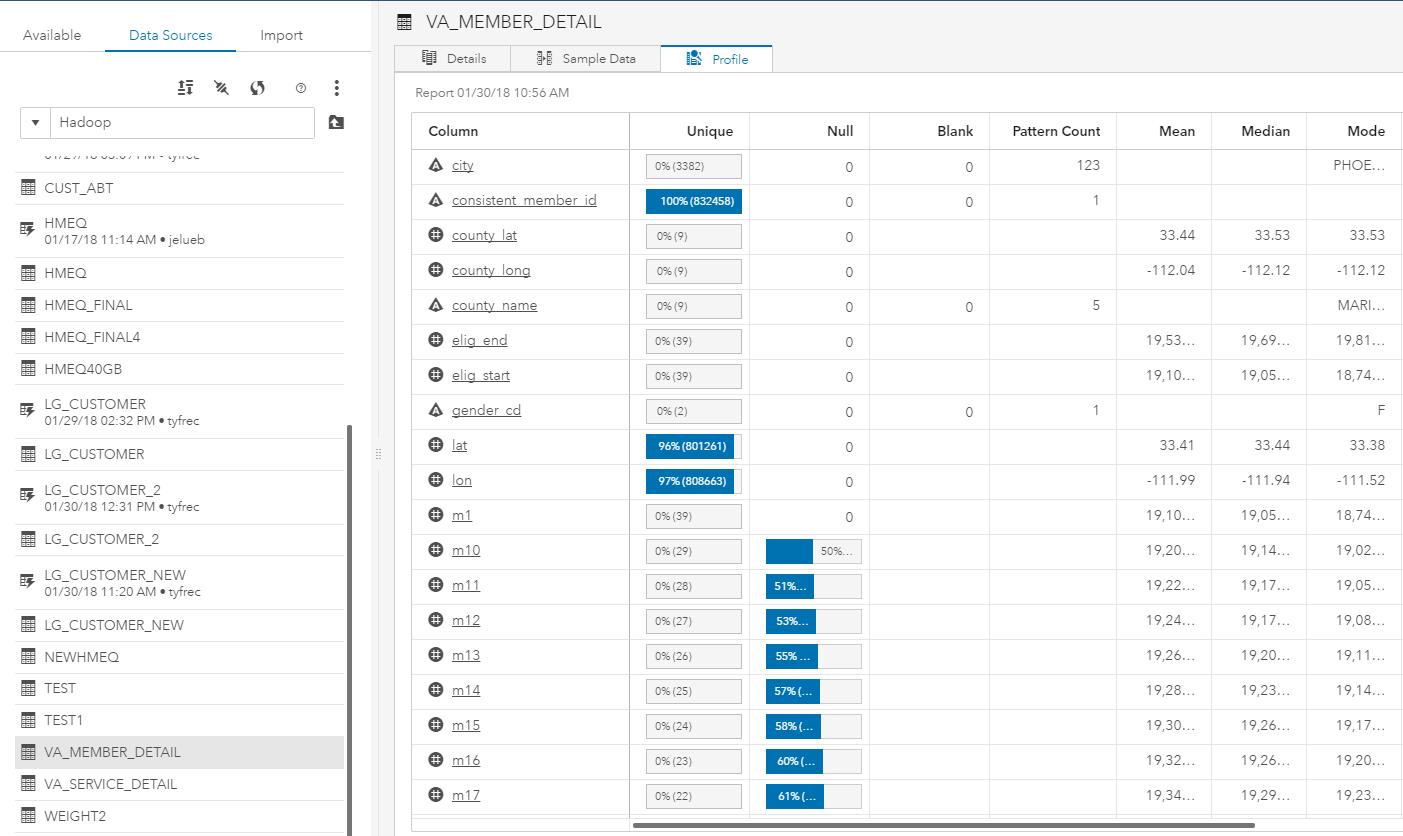1403x836 pixels.
Task: Switch to the Sample Data tab
Action: click(585, 58)
